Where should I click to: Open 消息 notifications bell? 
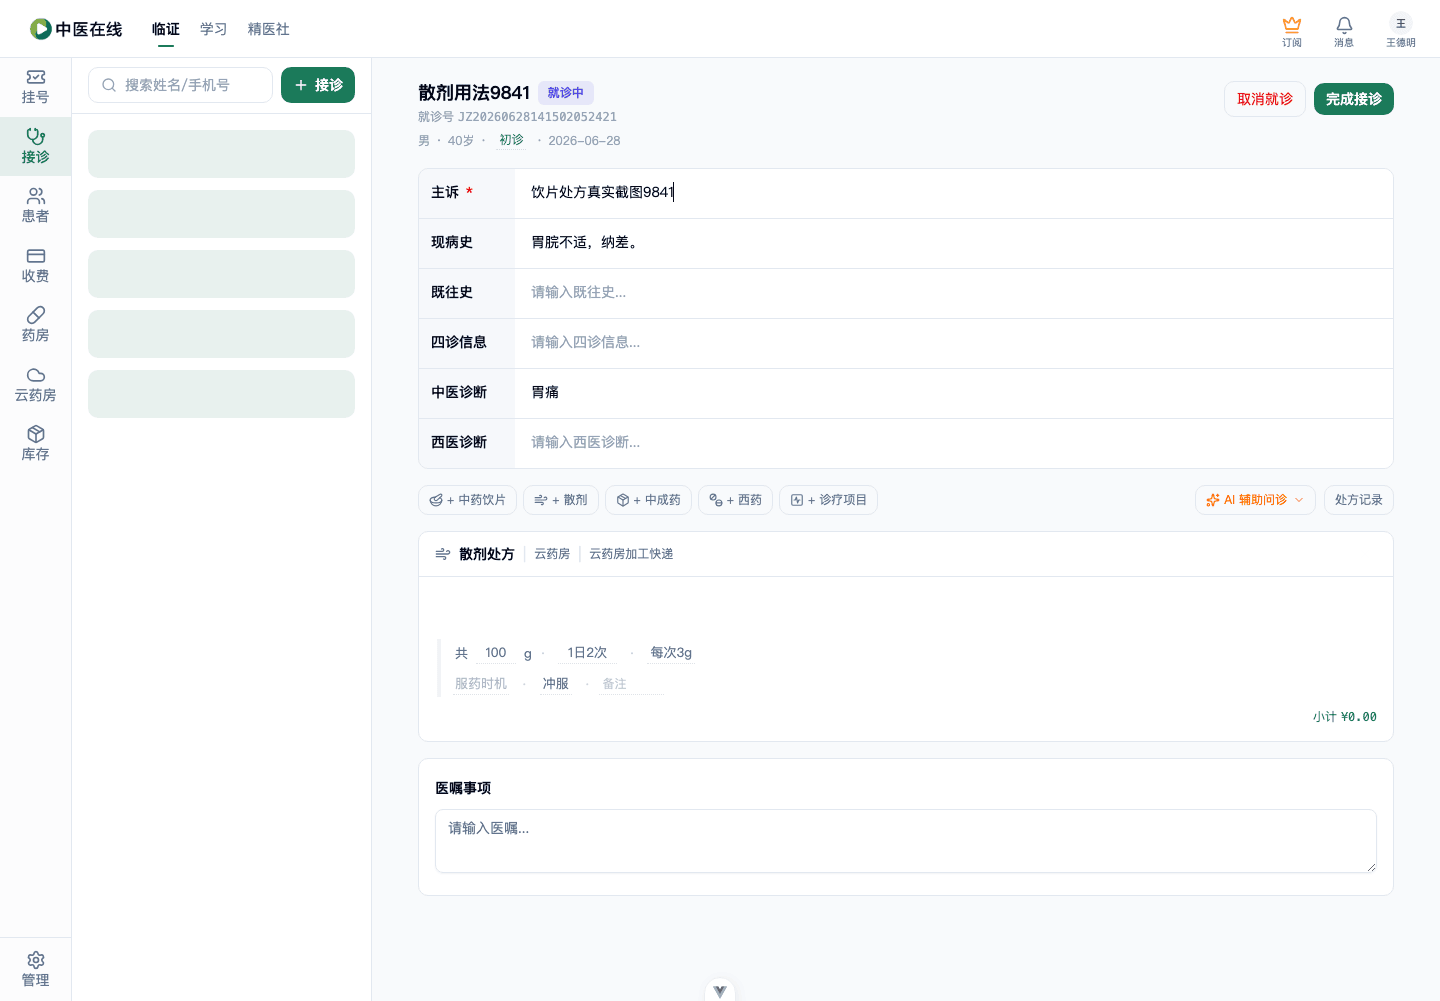point(1344,31)
